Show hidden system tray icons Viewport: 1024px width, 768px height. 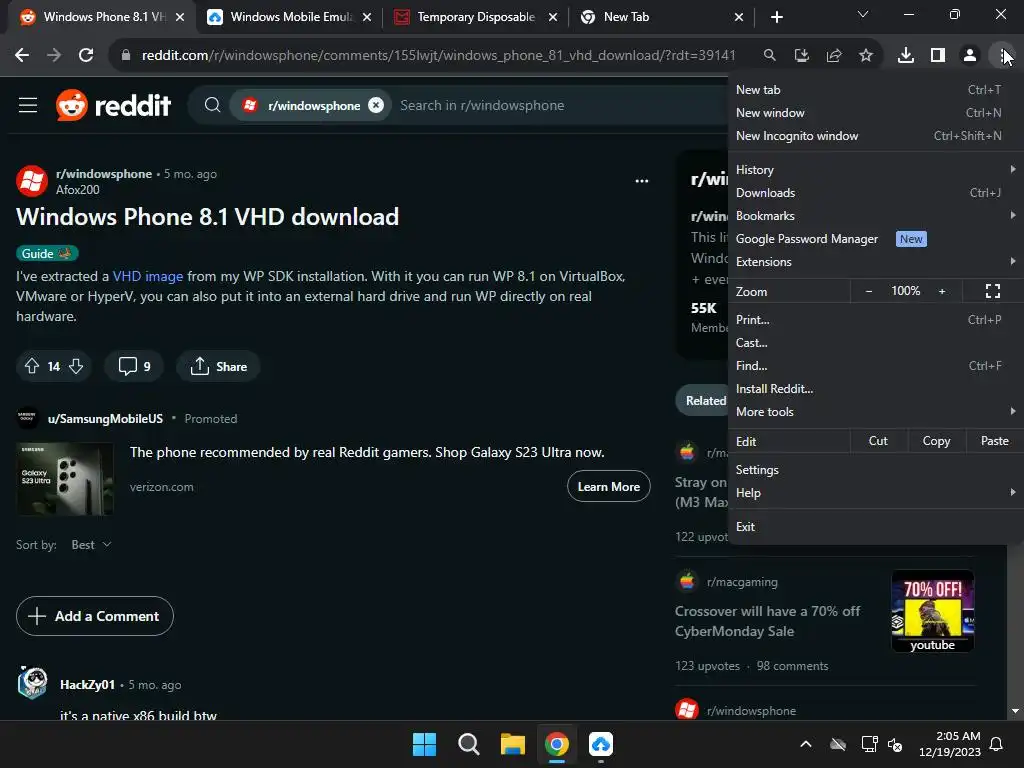click(x=806, y=744)
